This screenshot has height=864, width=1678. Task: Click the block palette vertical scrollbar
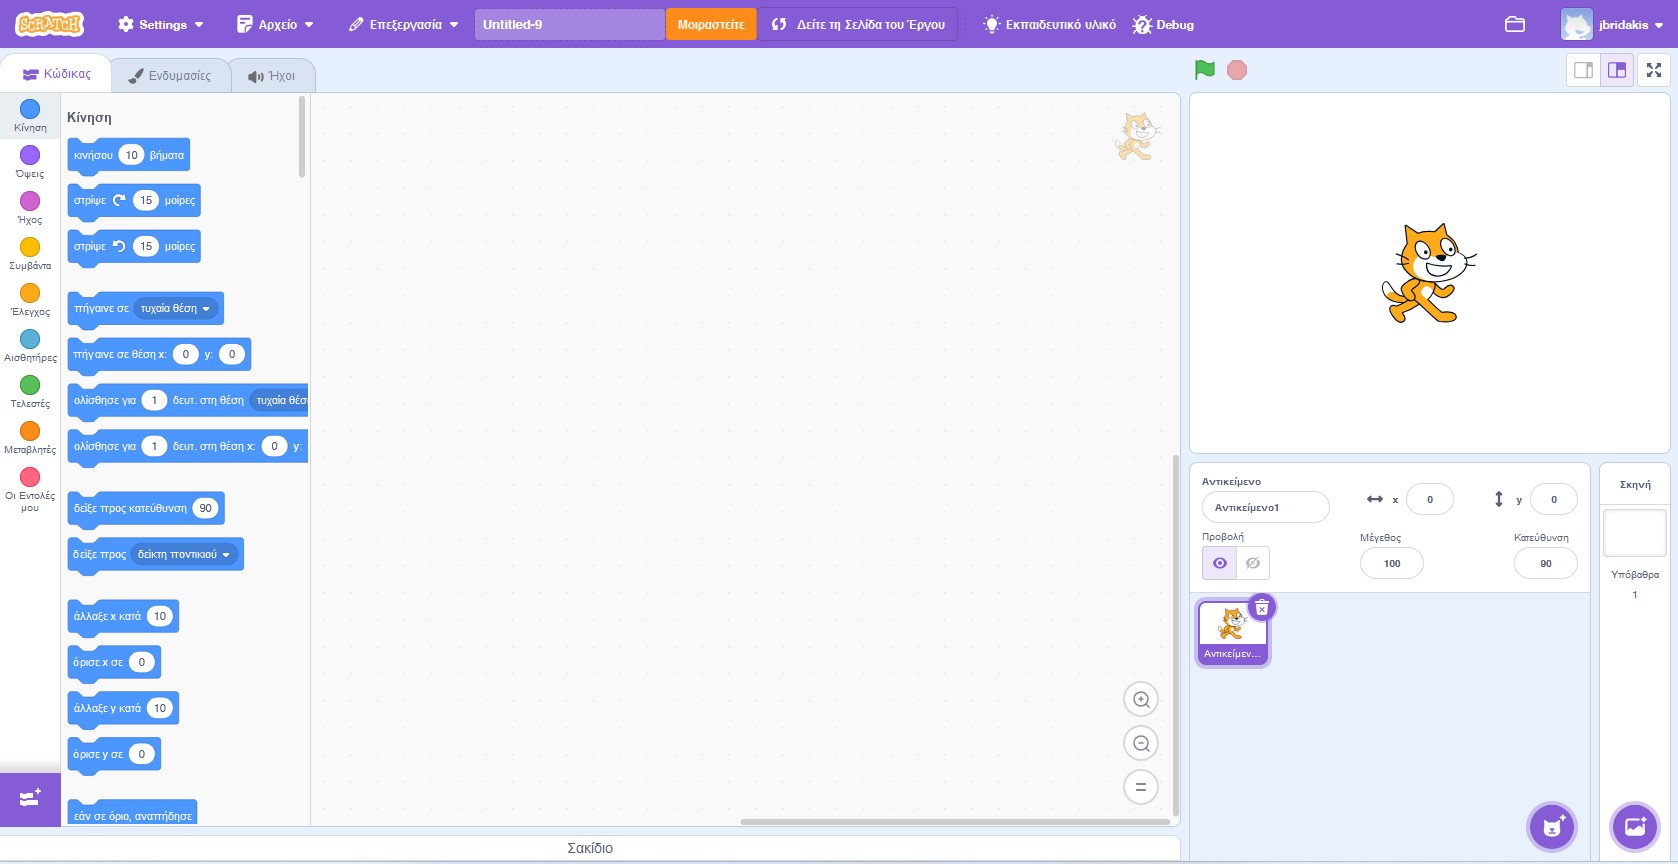pos(302,137)
